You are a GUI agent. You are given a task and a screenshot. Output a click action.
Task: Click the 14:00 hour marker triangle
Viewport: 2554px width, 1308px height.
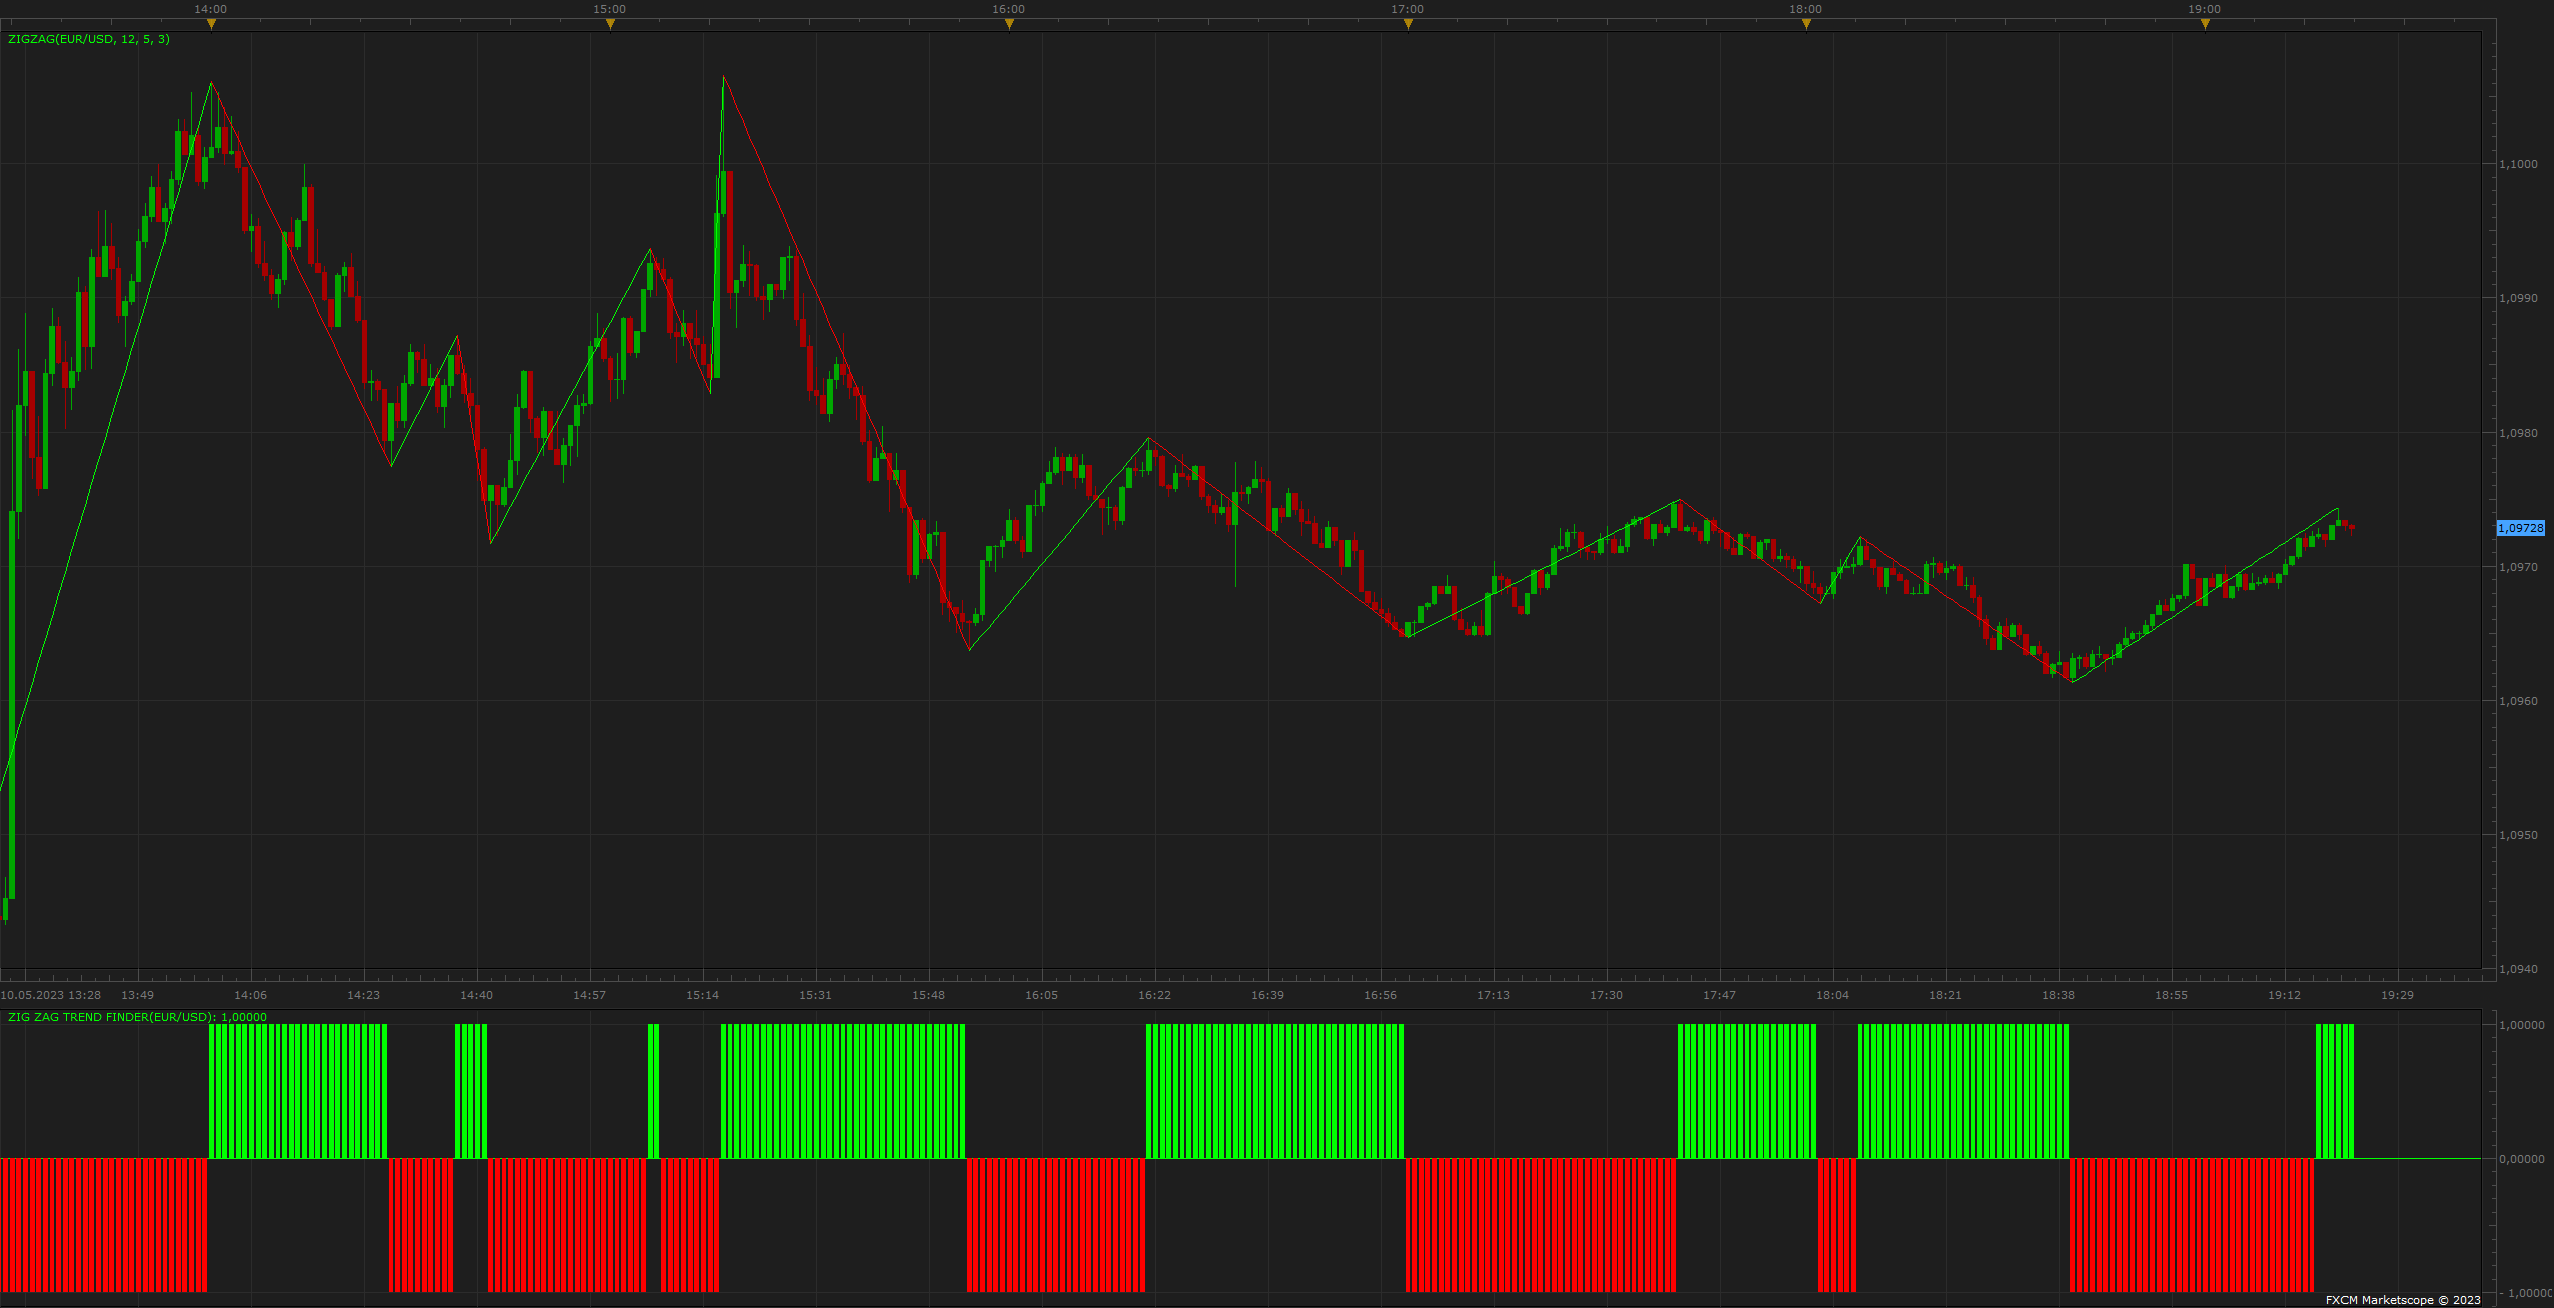[x=211, y=24]
